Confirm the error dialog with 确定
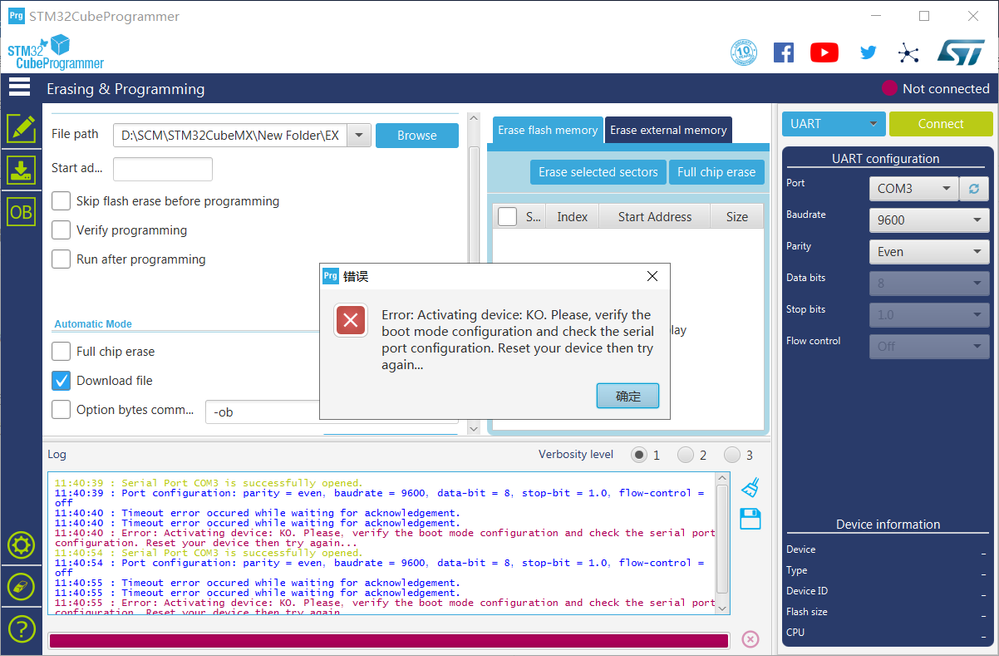The image size is (999, 656). coord(628,396)
